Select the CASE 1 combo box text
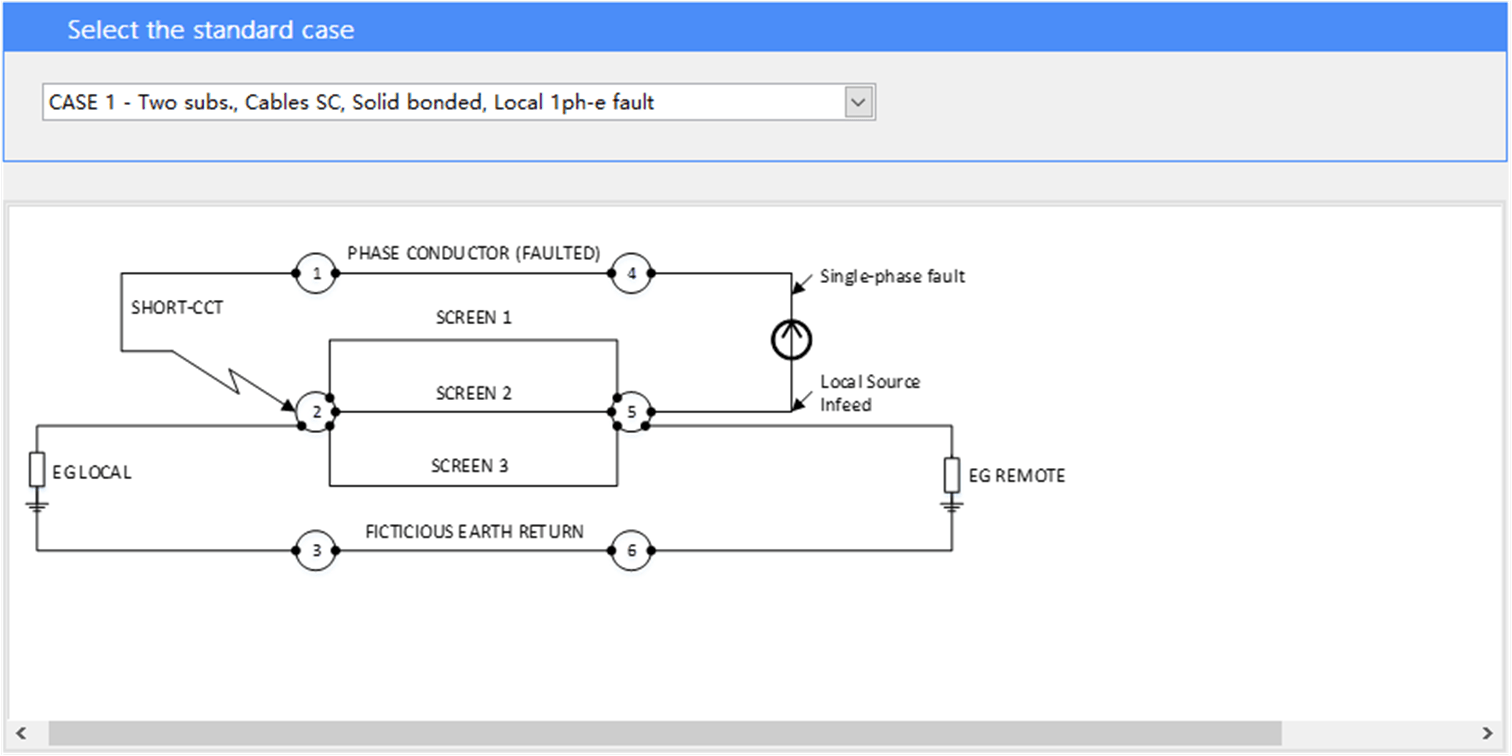 (350, 101)
